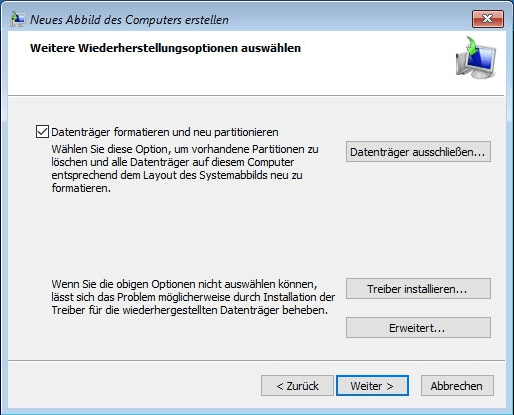Click the window title 'Neues Abbild des Computers erstellen'
The height and width of the screenshot is (415, 514).
pyautogui.click(x=129, y=20)
